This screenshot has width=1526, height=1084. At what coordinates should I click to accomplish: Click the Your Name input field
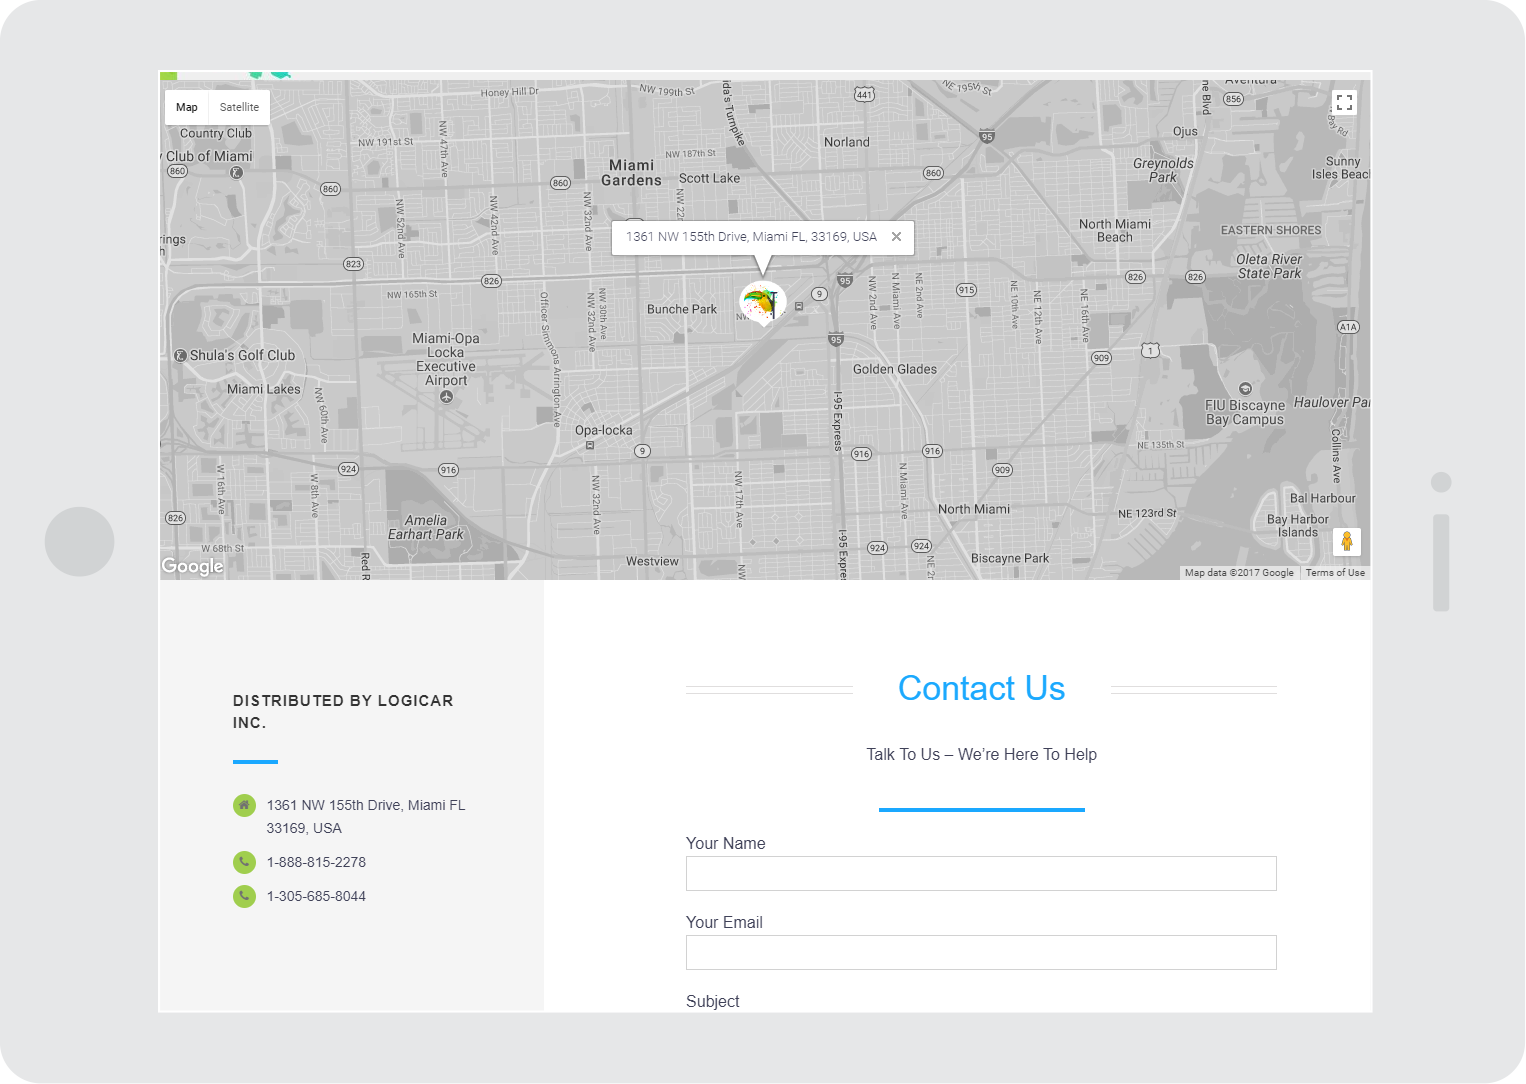pos(981,873)
